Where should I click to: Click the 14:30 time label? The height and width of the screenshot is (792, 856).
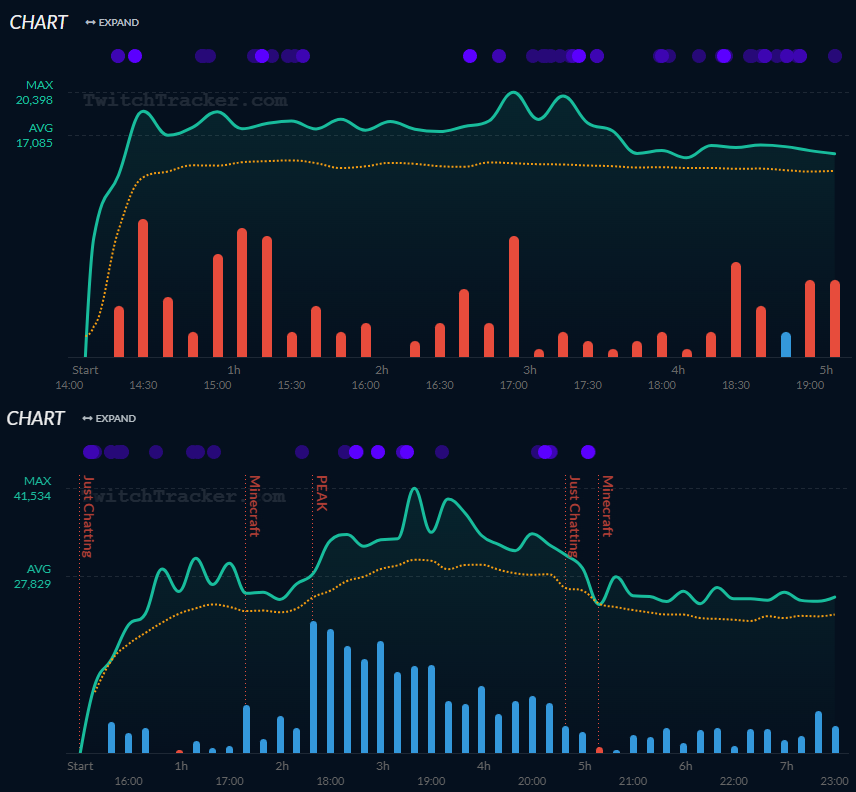pyautogui.click(x=143, y=385)
